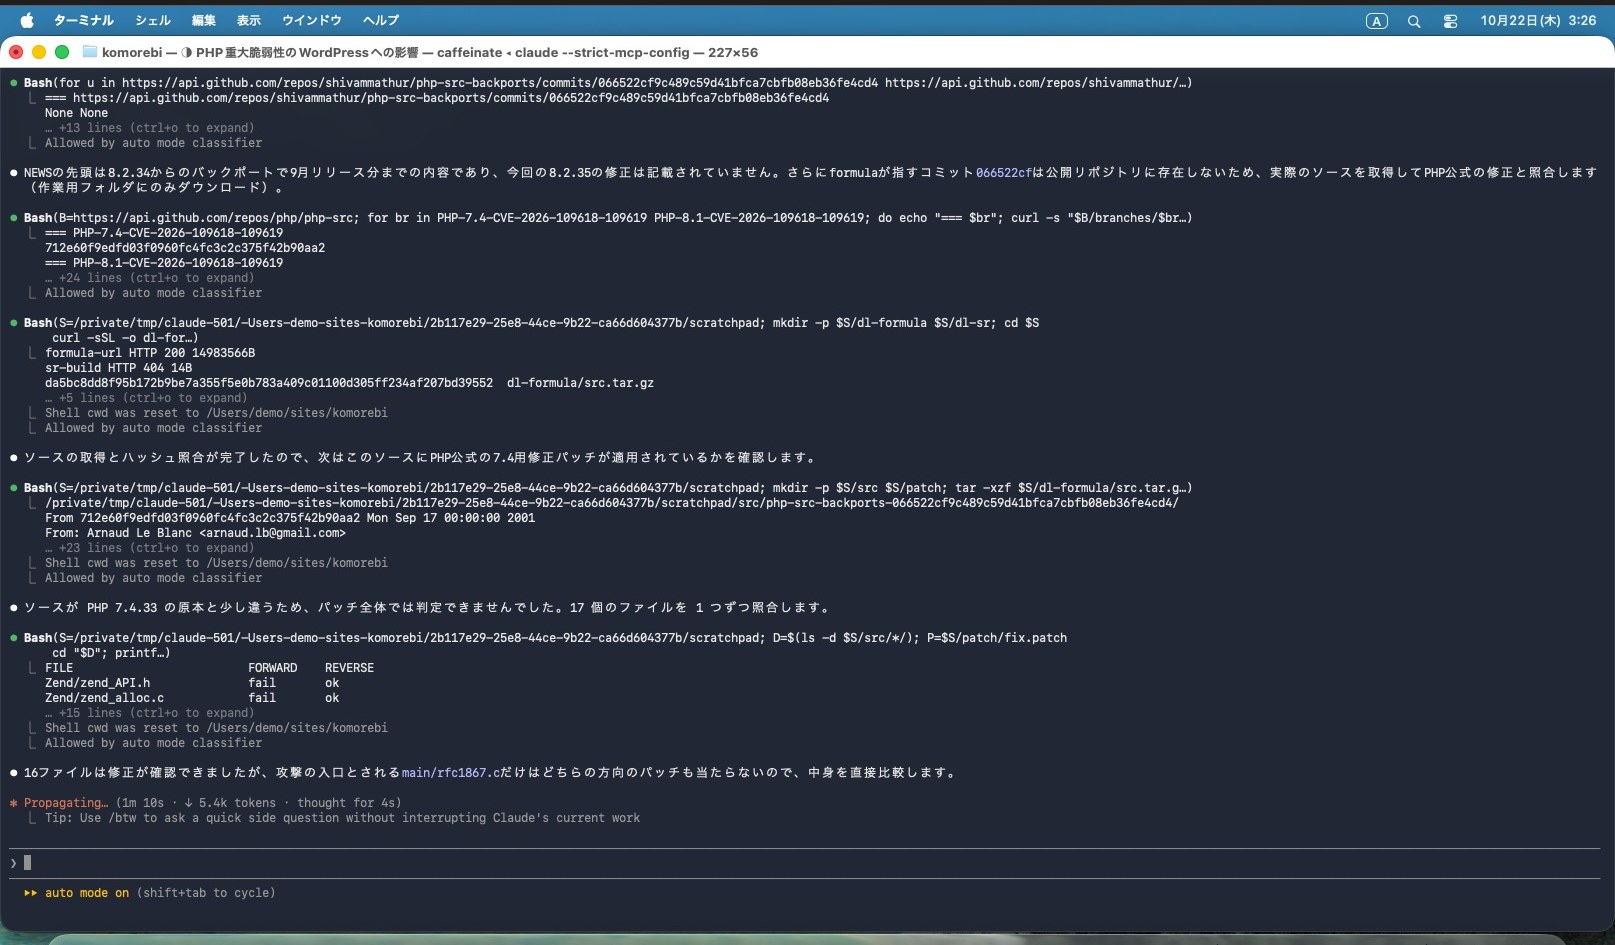Click the "auto mode on" mode indicator
Screen dimensions: 1615x945
pyautogui.click(x=87, y=893)
